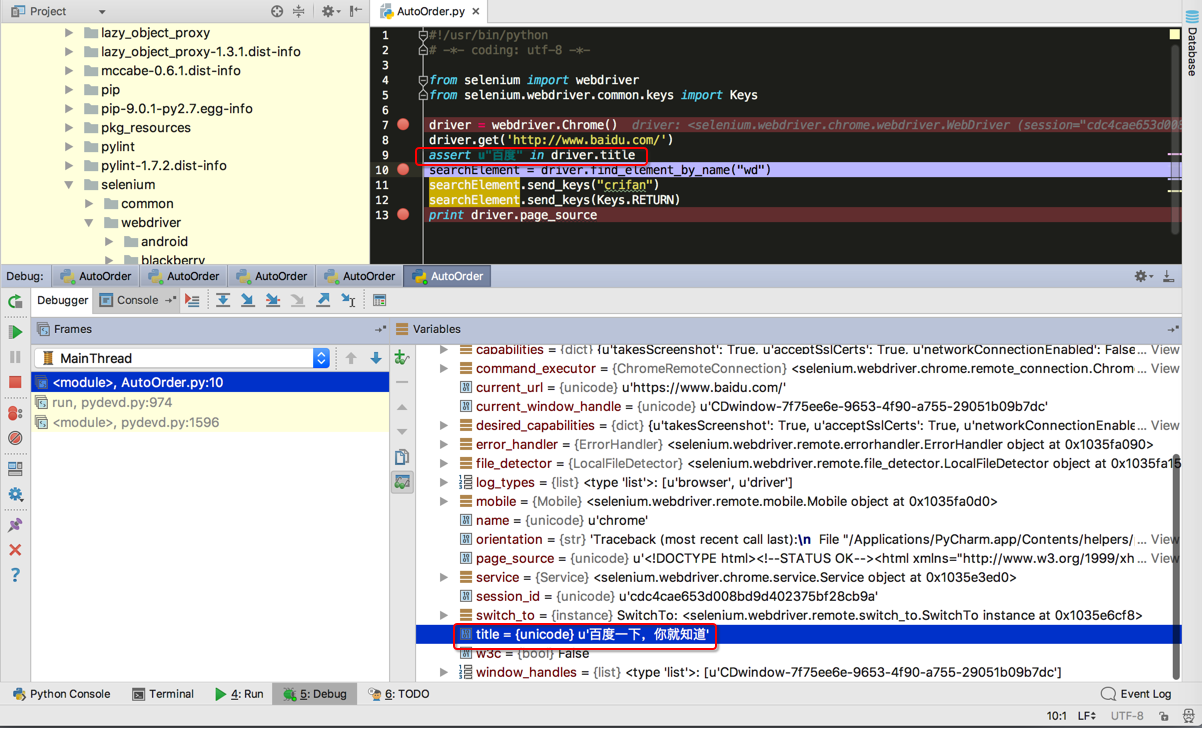Collapse the selenium folder in project tree

click(69, 185)
